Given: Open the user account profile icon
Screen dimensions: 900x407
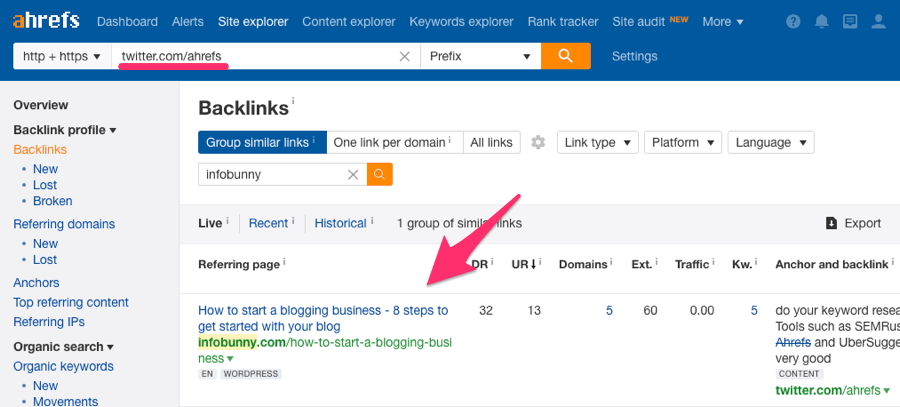Looking at the screenshot, I should pyautogui.click(x=879, y=22).
